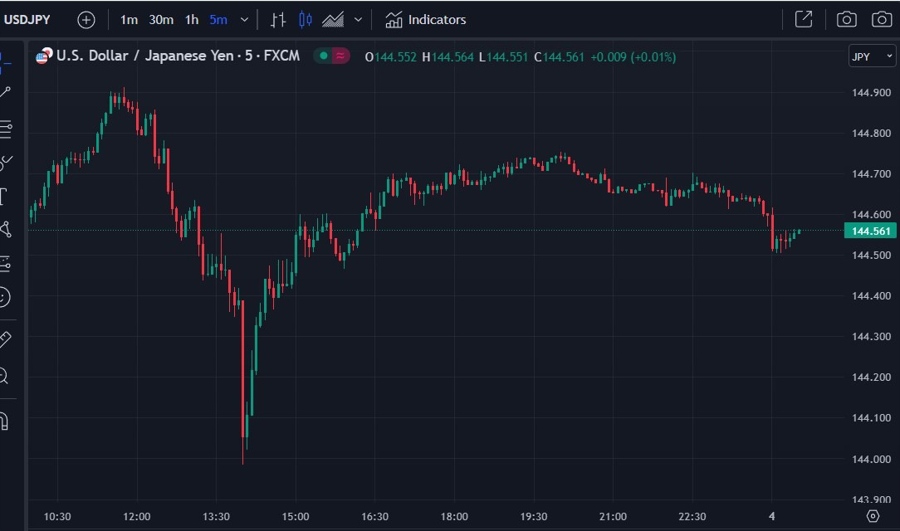The image size is (900, 531).
Task: Click the USD/JPY flag icon
Action: click(44, 56)
